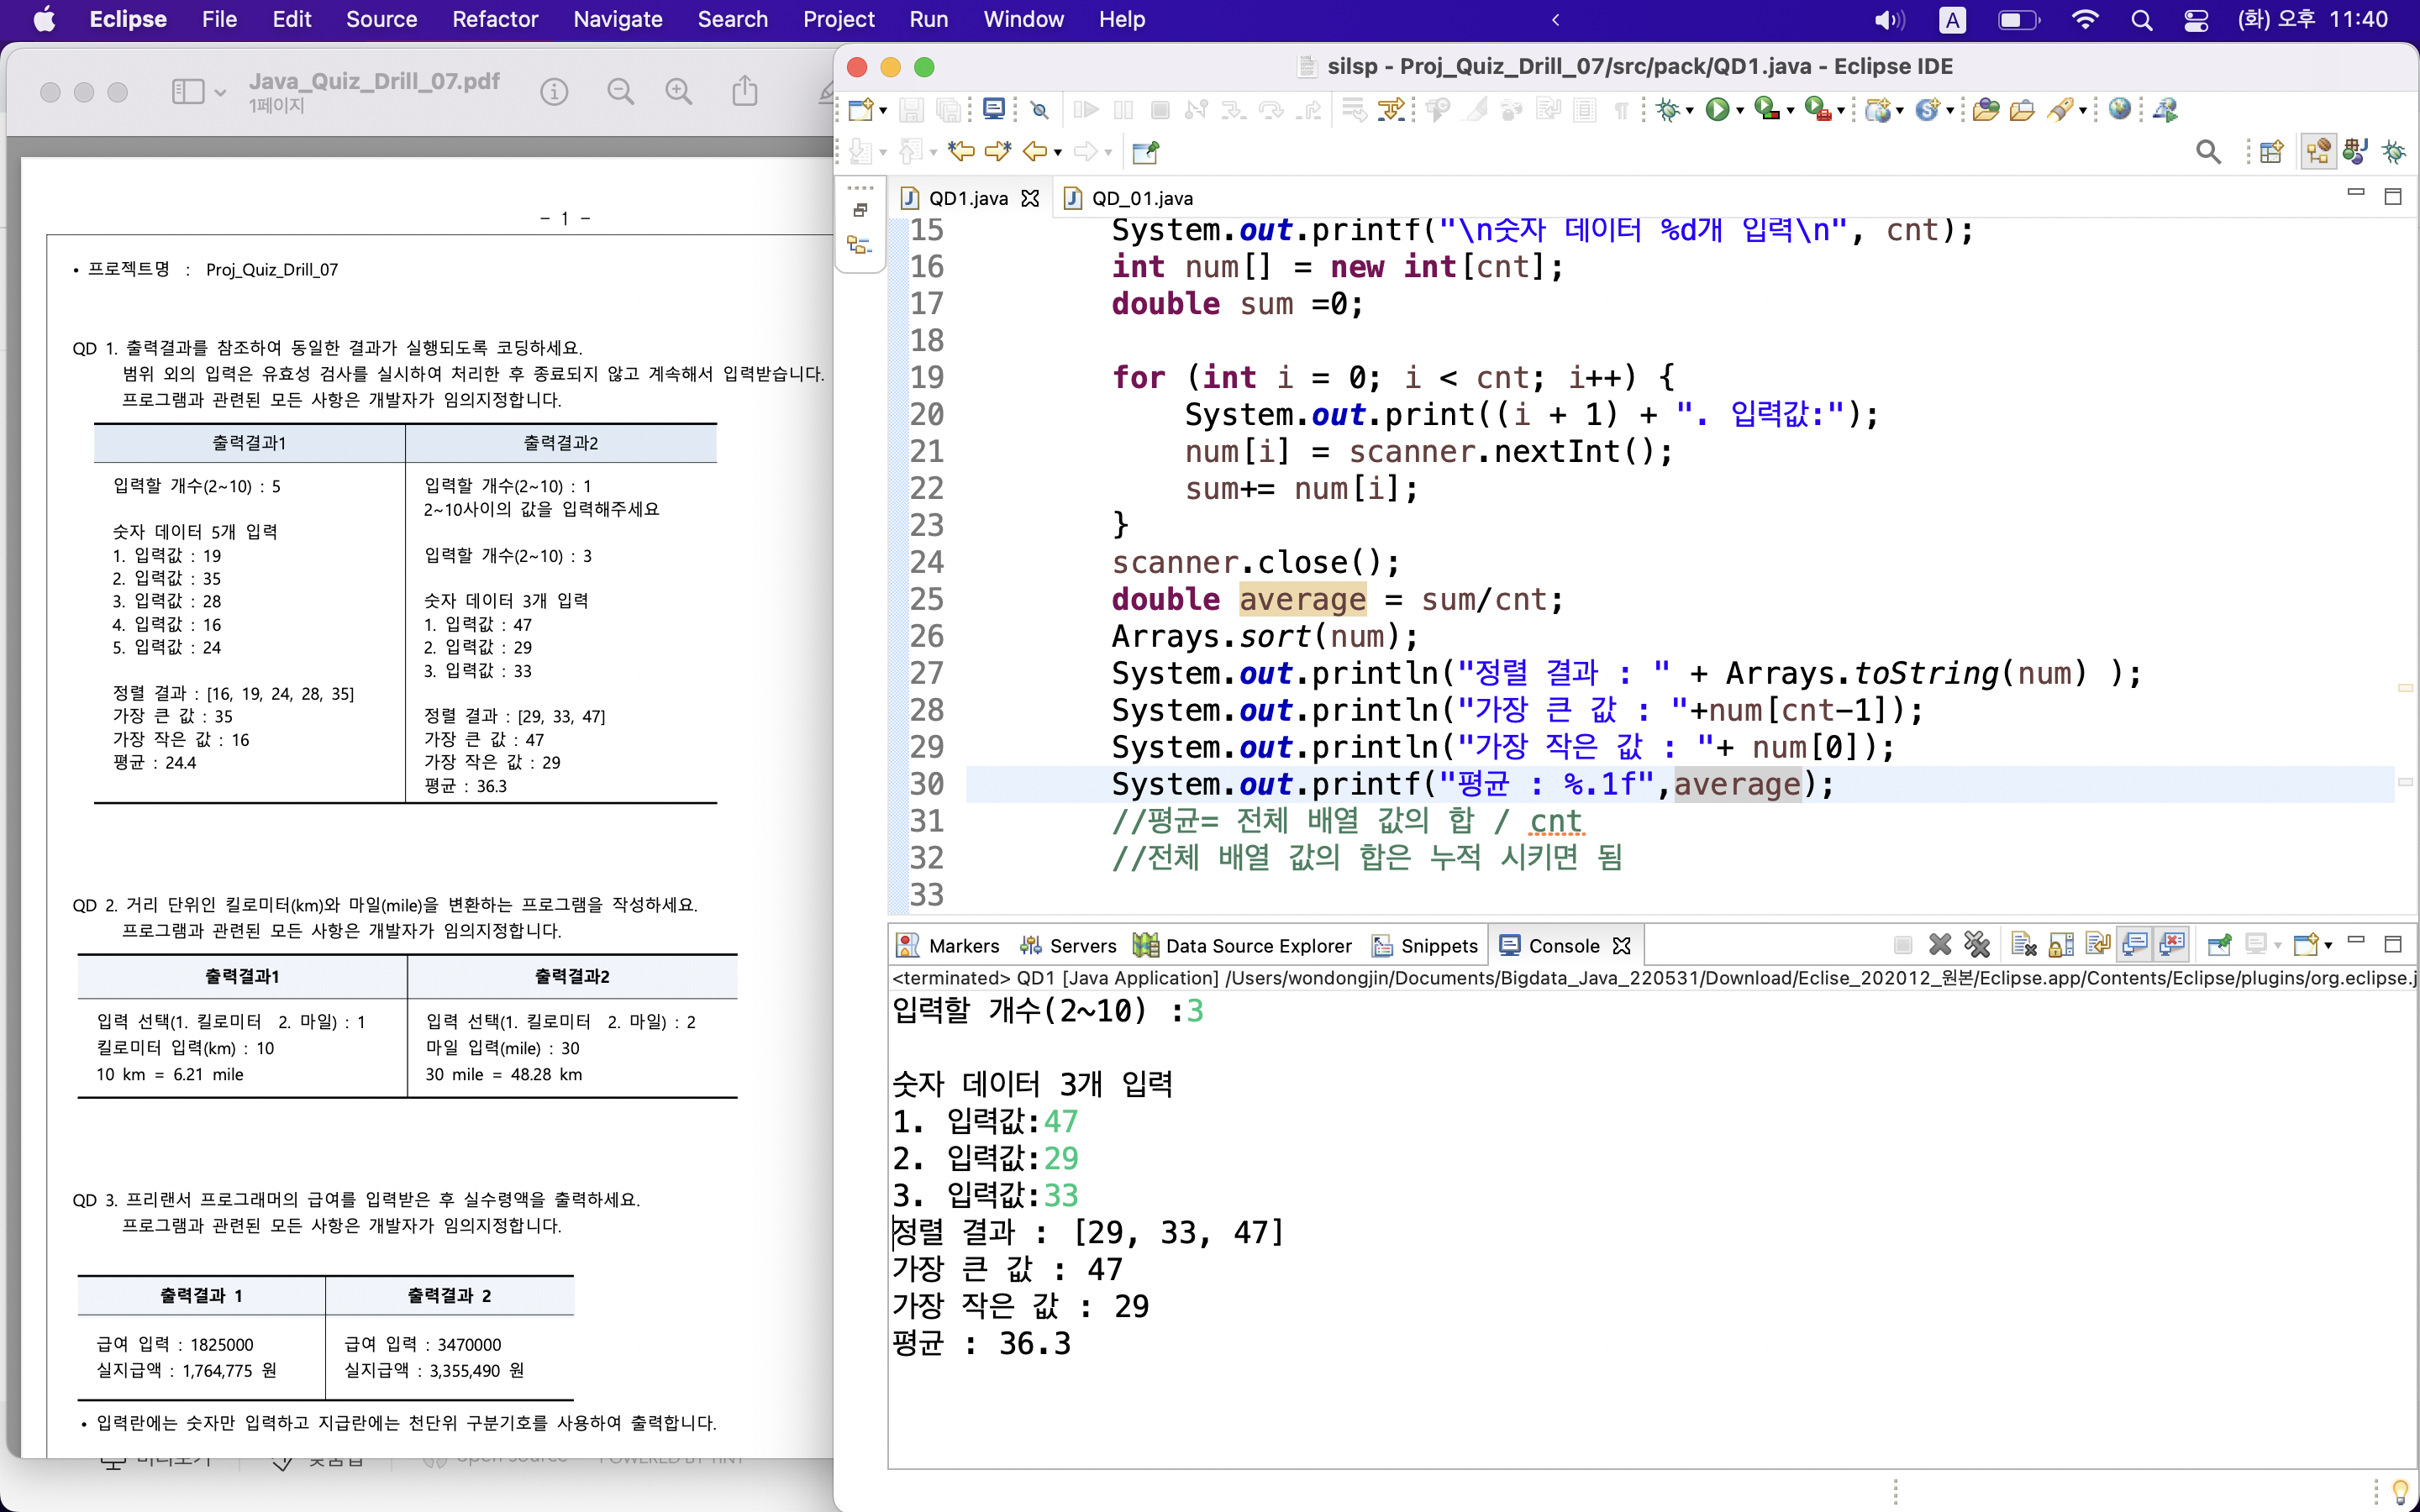Toggle Scroll Lock in Console

[2061, 944]
